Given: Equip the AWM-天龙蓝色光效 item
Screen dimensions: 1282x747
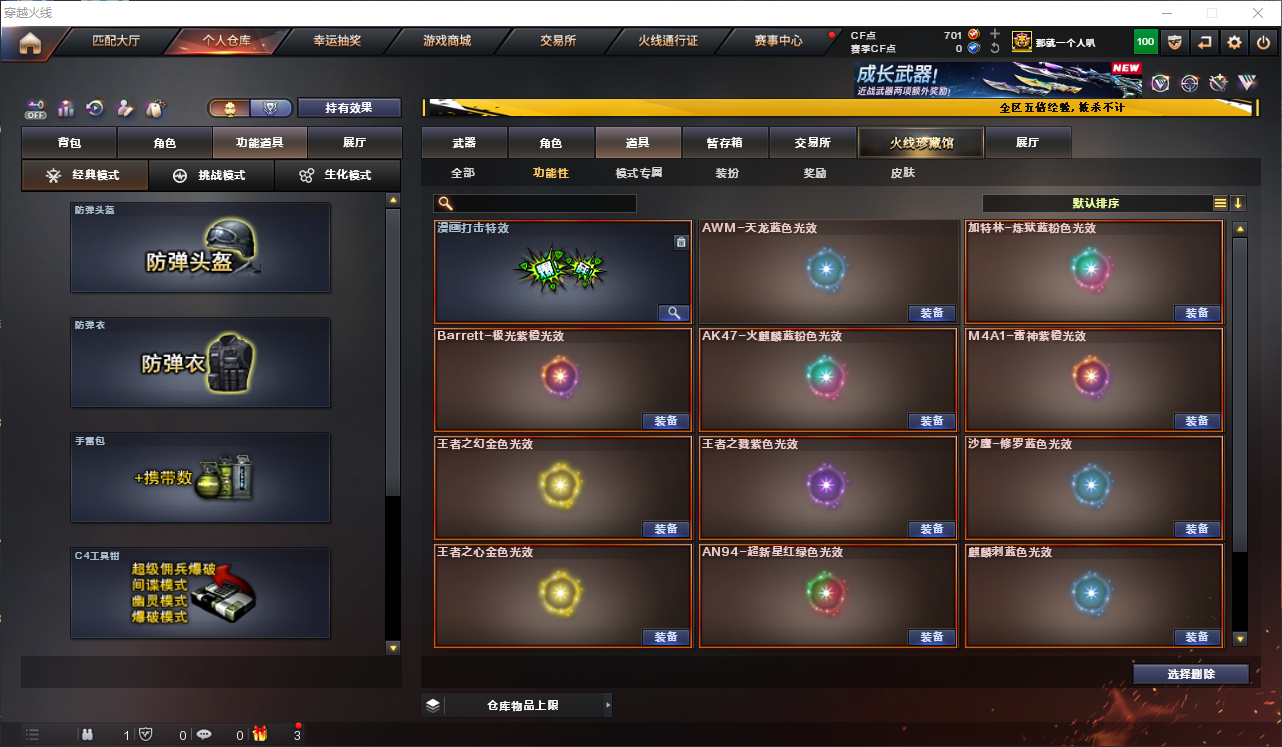Looking at the screenshot, I should click(932, 313).
